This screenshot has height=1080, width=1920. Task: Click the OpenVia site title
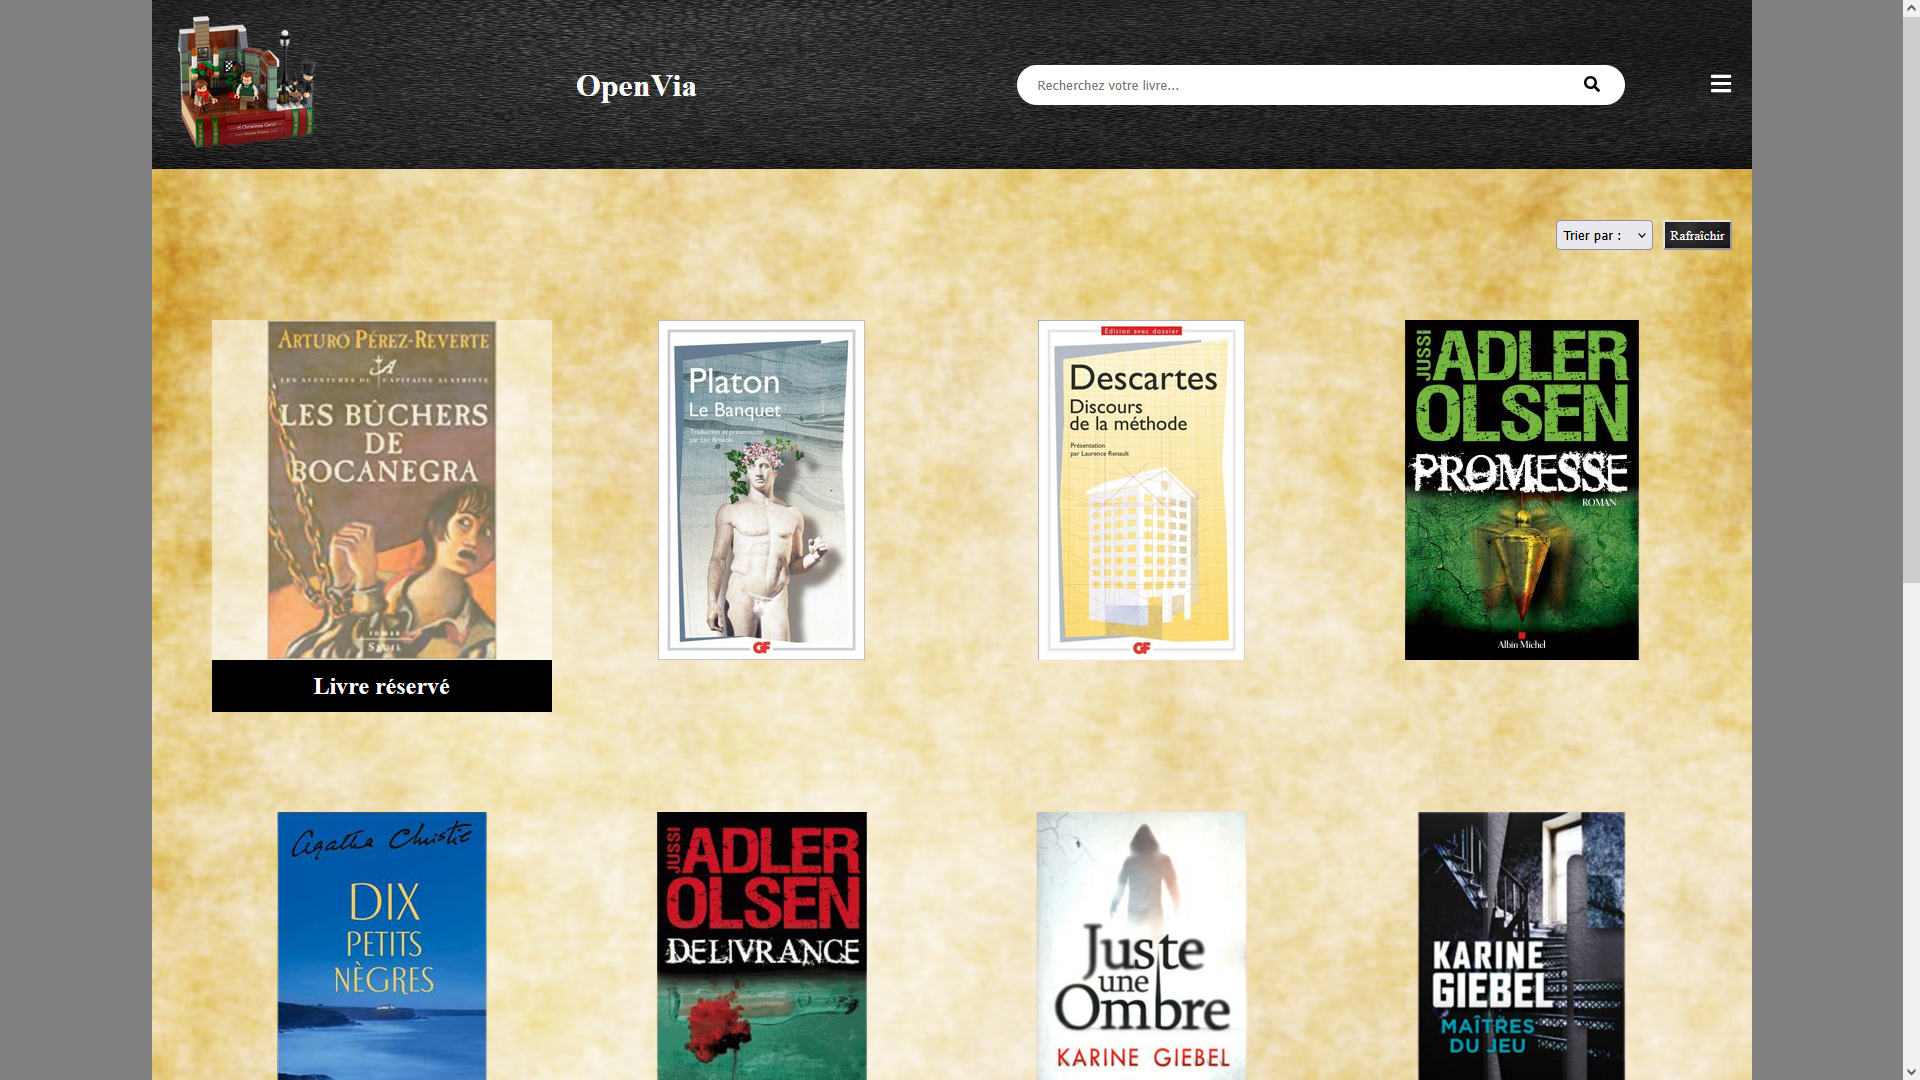coord(636,86)
